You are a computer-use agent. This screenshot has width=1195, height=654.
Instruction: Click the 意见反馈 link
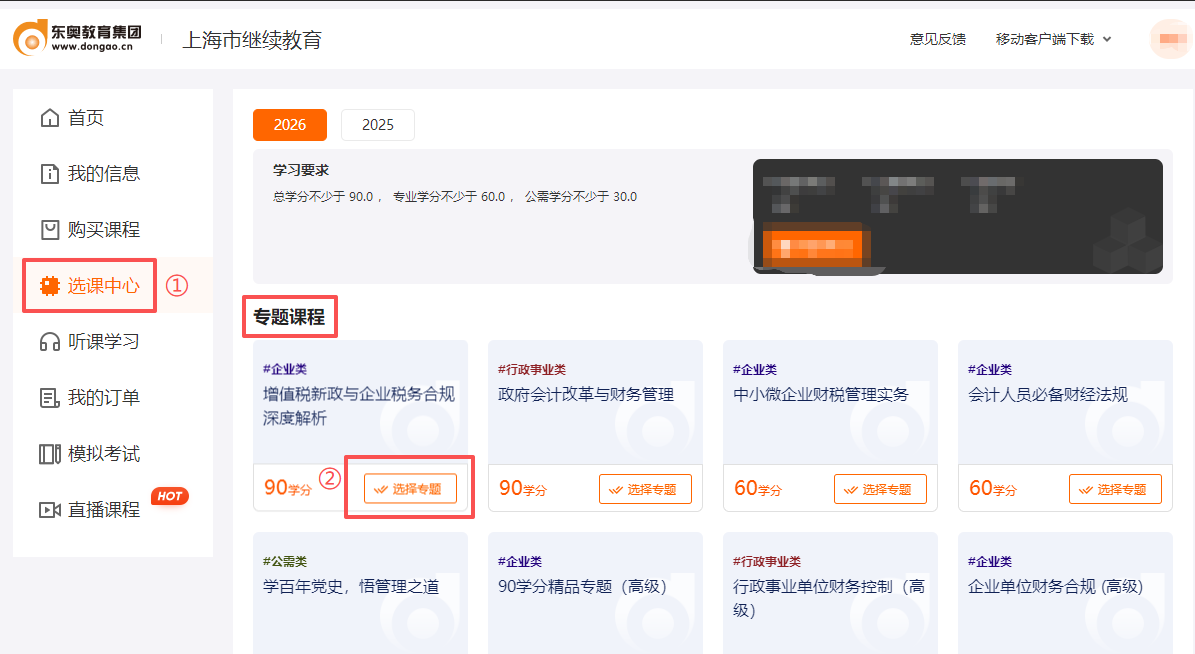coord(937,38)
